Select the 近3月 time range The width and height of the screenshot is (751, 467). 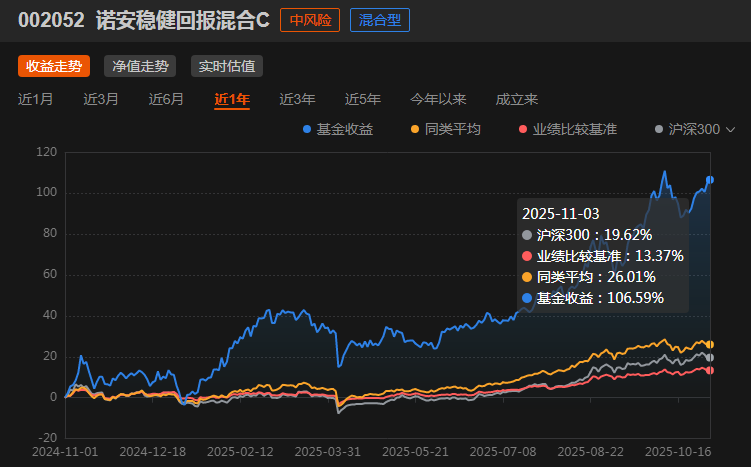(101, 99)
